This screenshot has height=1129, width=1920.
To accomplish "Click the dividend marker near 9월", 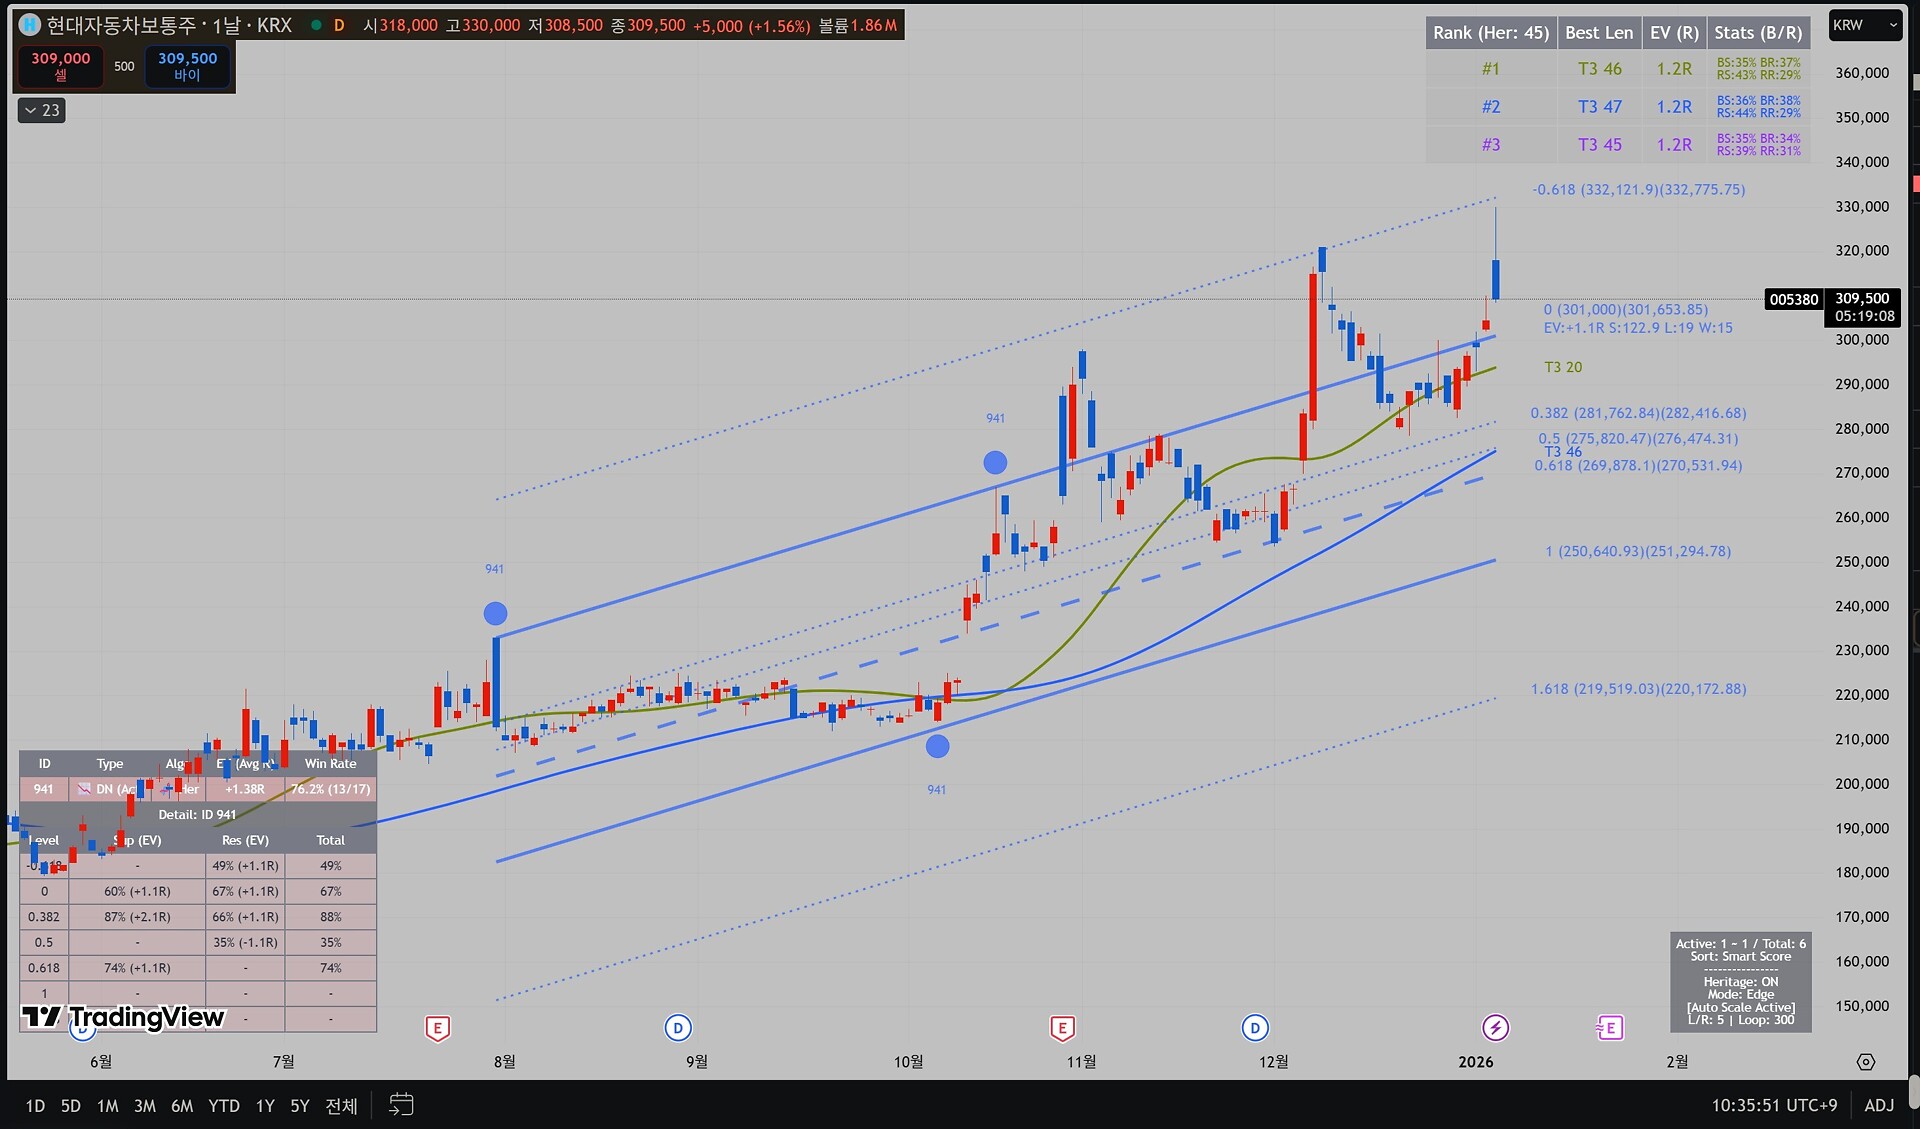I will 677,1027.
